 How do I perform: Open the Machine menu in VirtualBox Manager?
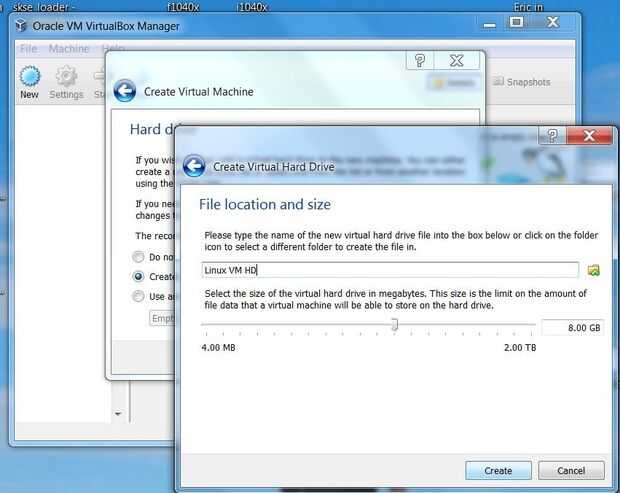click(x=69, y=49)
